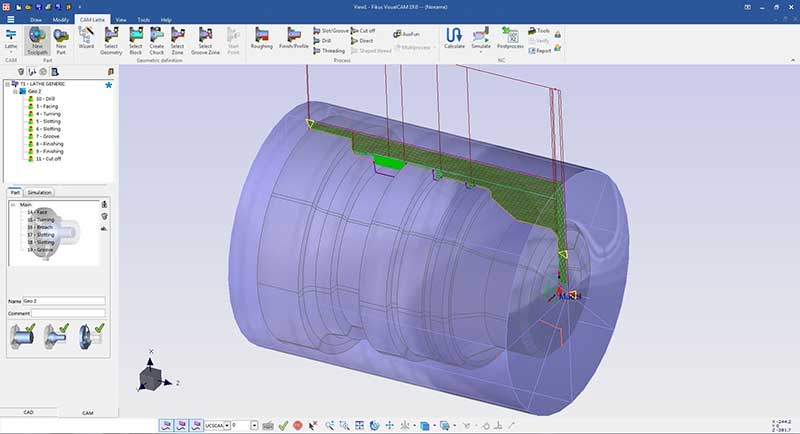Click the Report button
The height and width of the screenshot is (434, 800).
point(541,49)
